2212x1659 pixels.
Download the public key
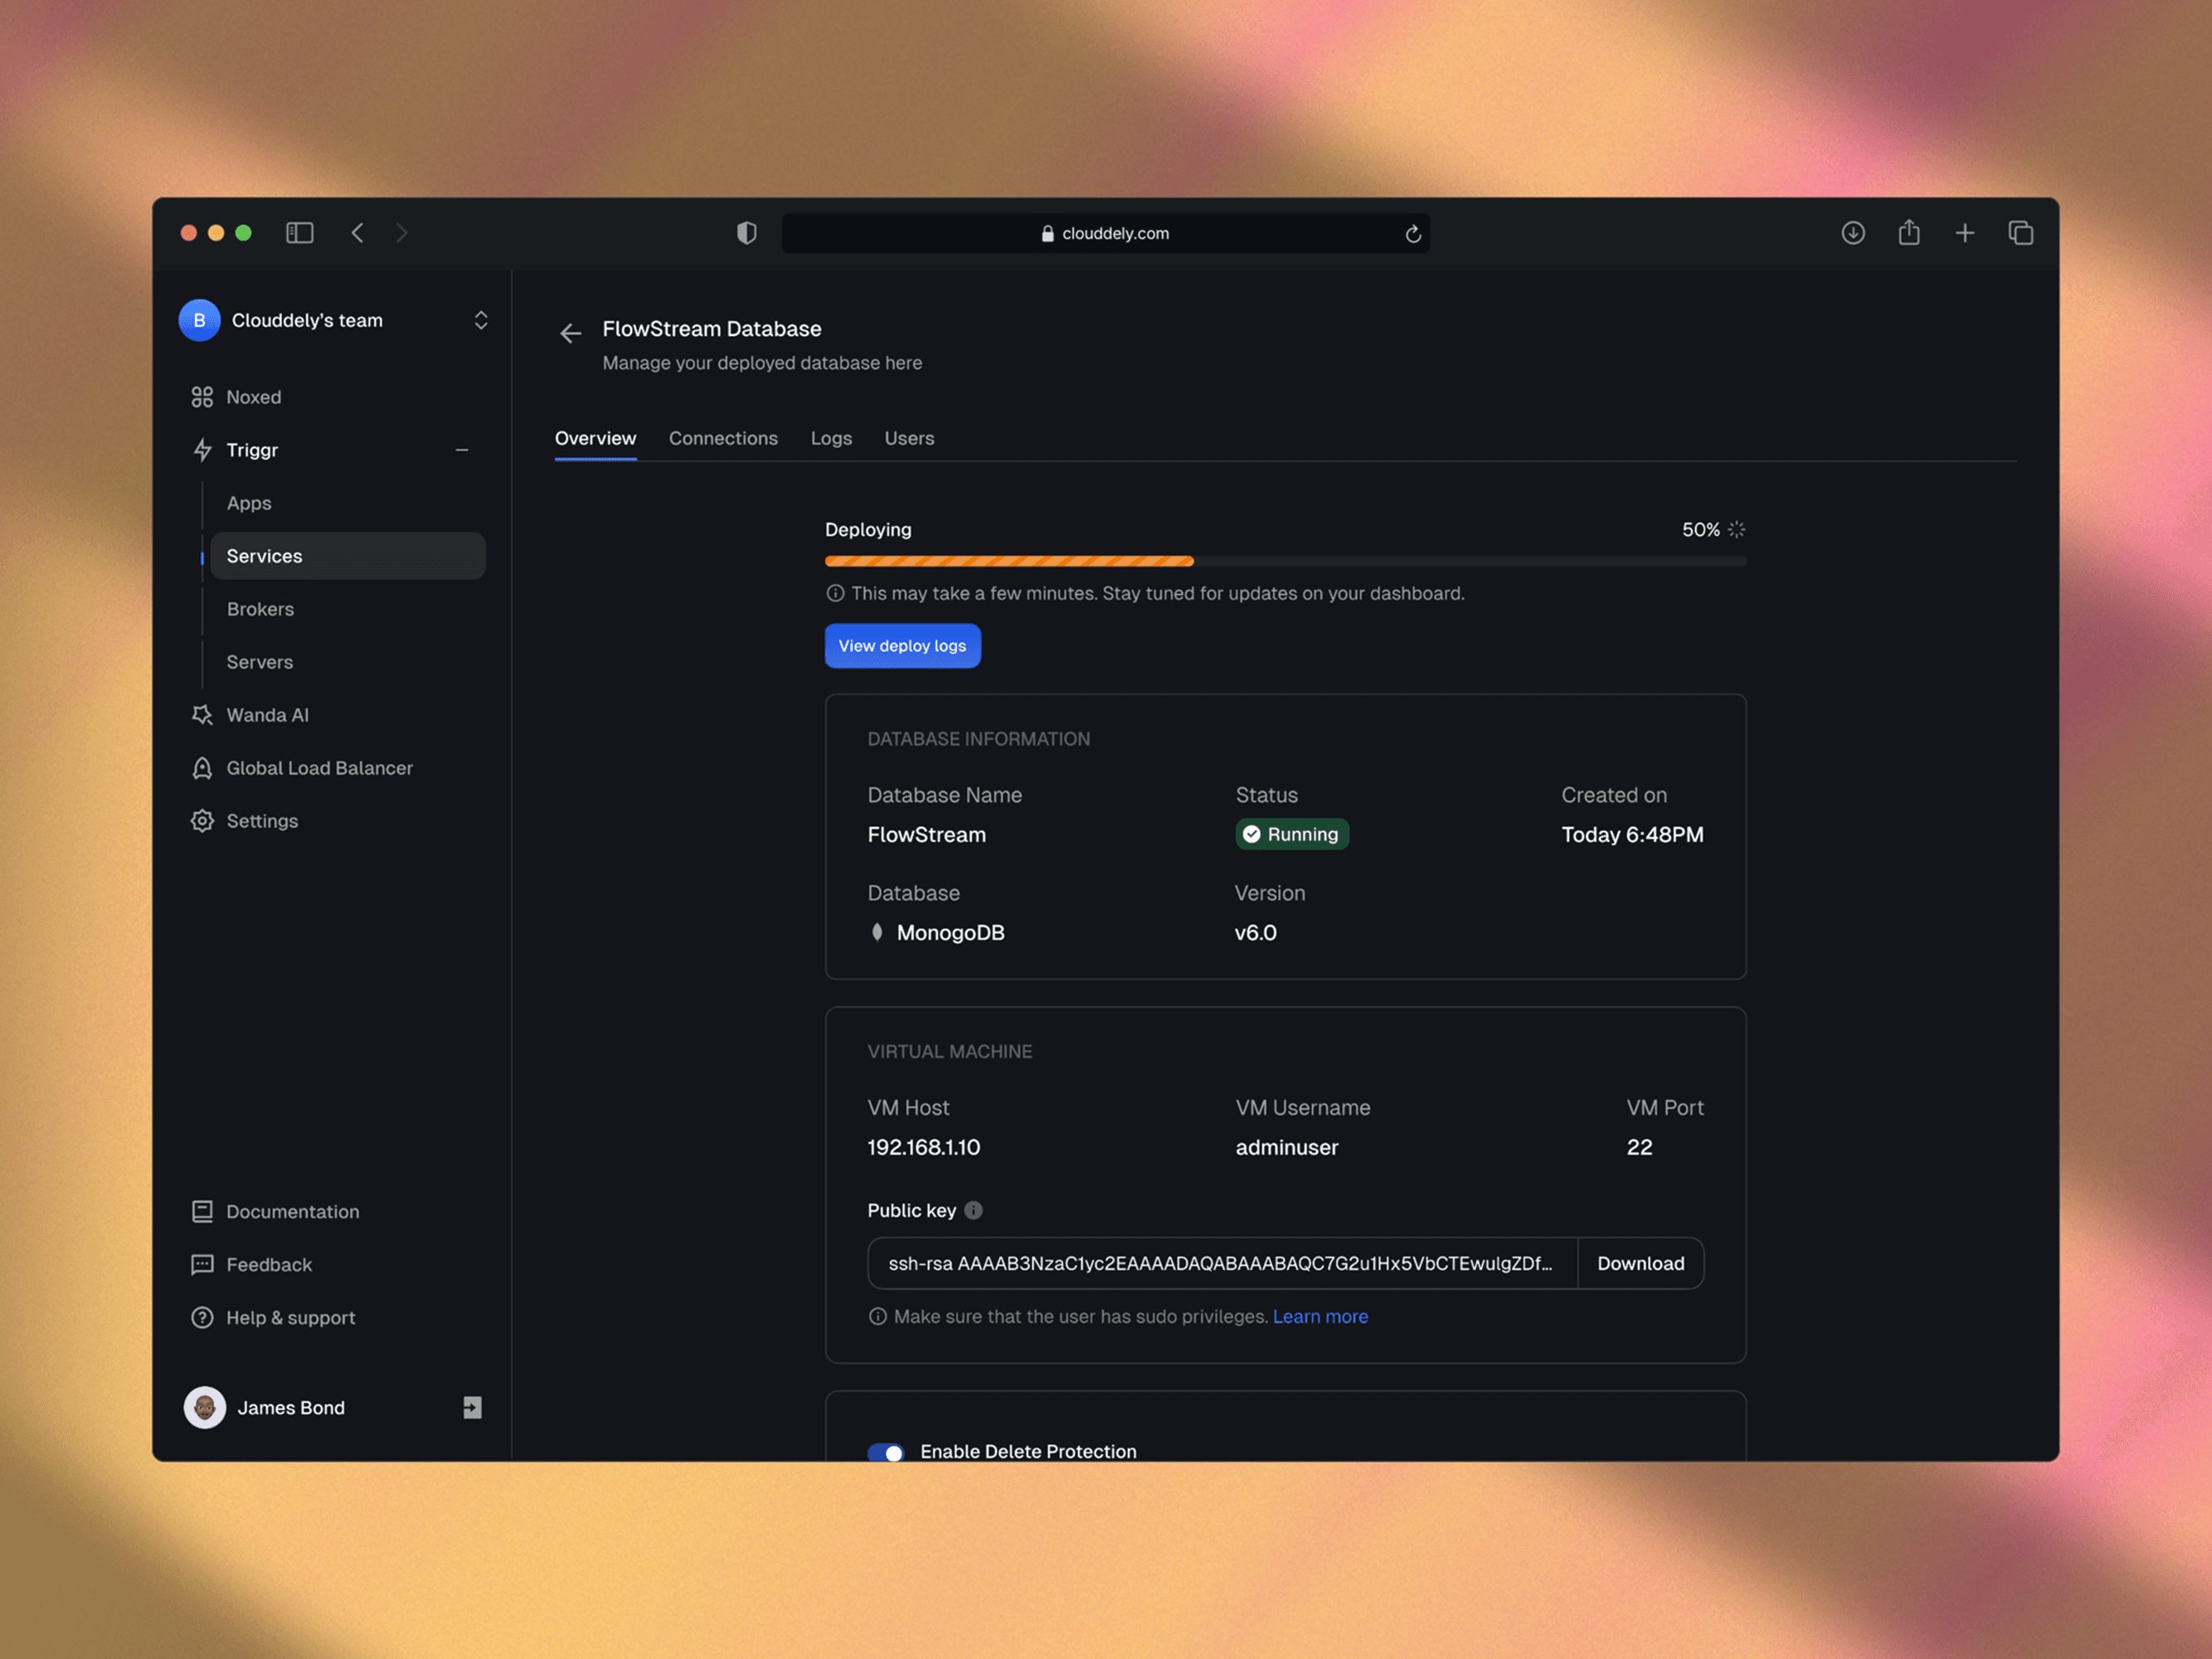[1640, 1263]
